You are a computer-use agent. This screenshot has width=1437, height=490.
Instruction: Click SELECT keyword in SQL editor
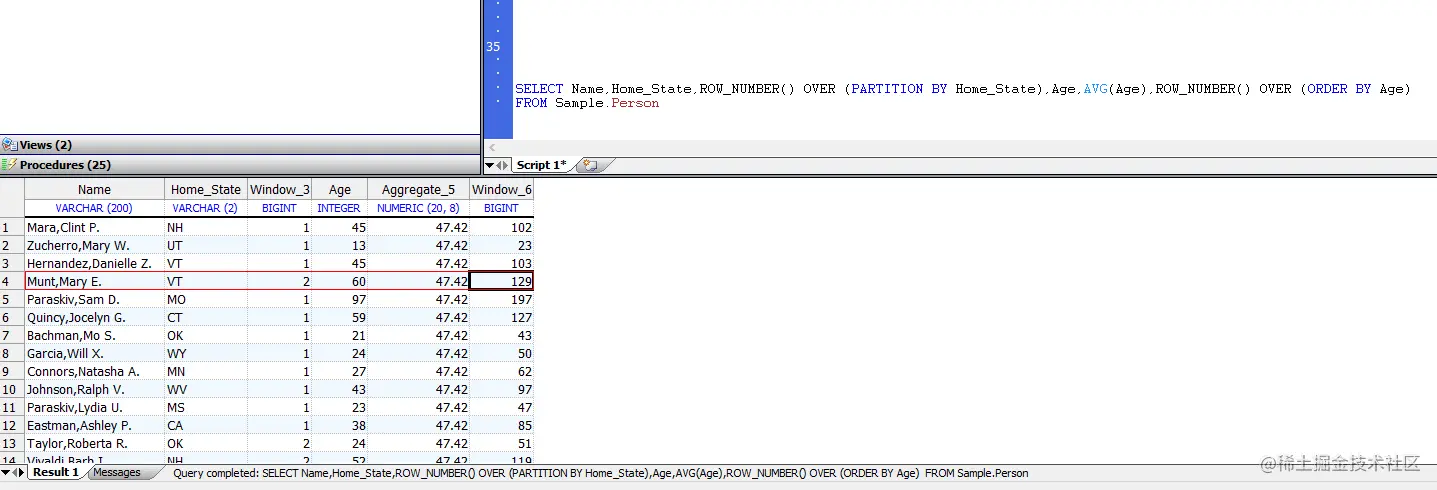click(x=539, y=89)
